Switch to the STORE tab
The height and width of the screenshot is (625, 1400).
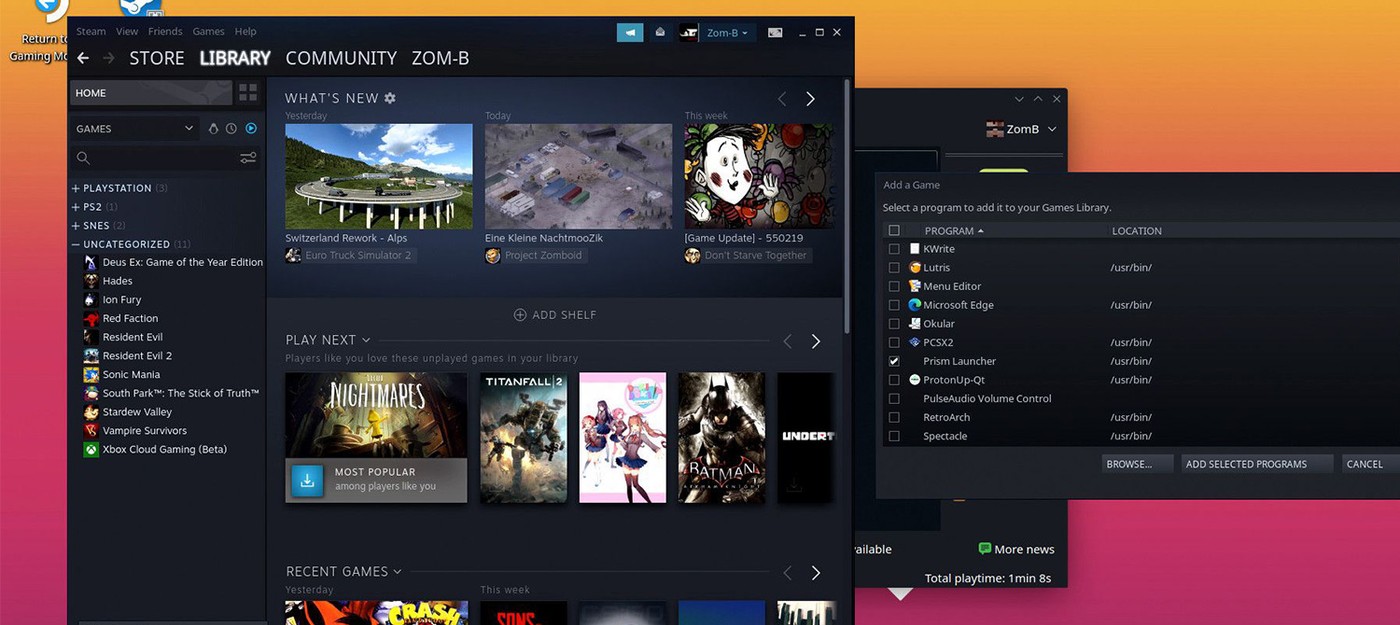click(157, 58)
